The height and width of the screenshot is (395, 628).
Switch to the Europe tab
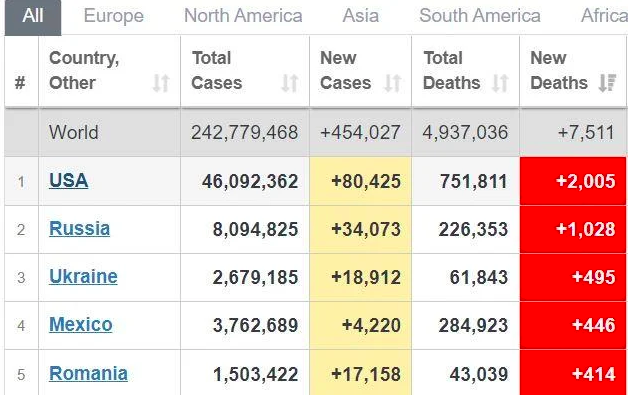pyautogui.click(x=114, y=16)
